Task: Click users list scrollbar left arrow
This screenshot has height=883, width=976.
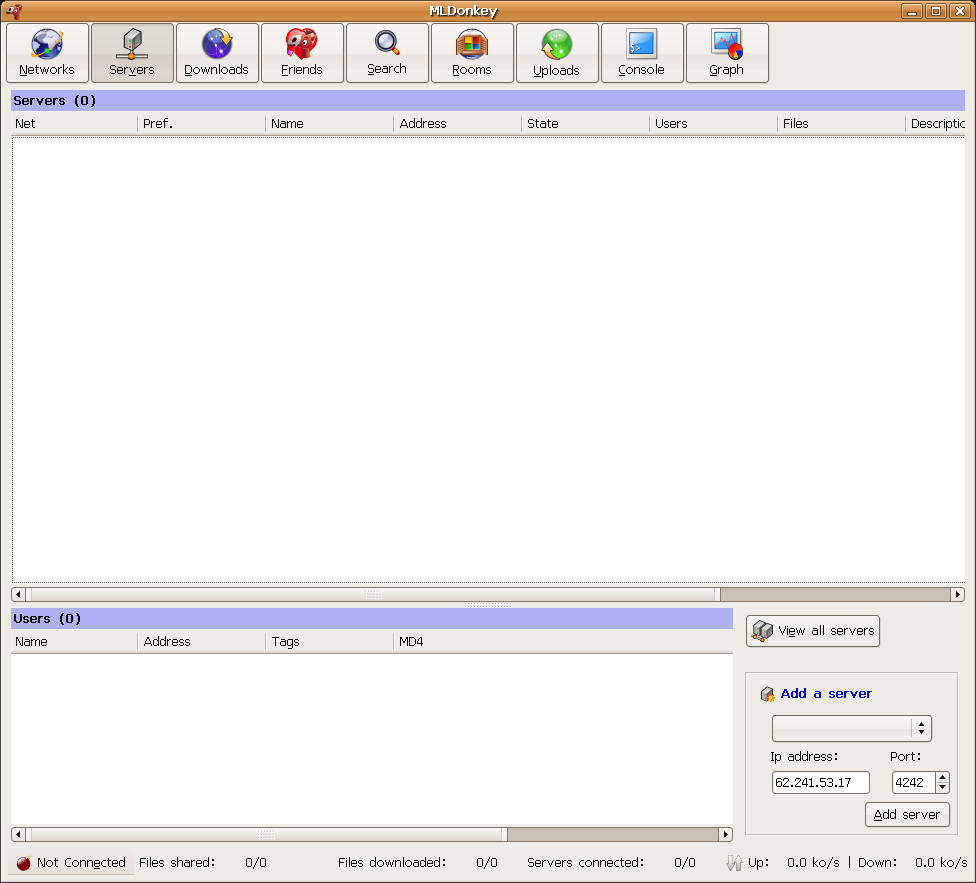Action: coord(18,834)
